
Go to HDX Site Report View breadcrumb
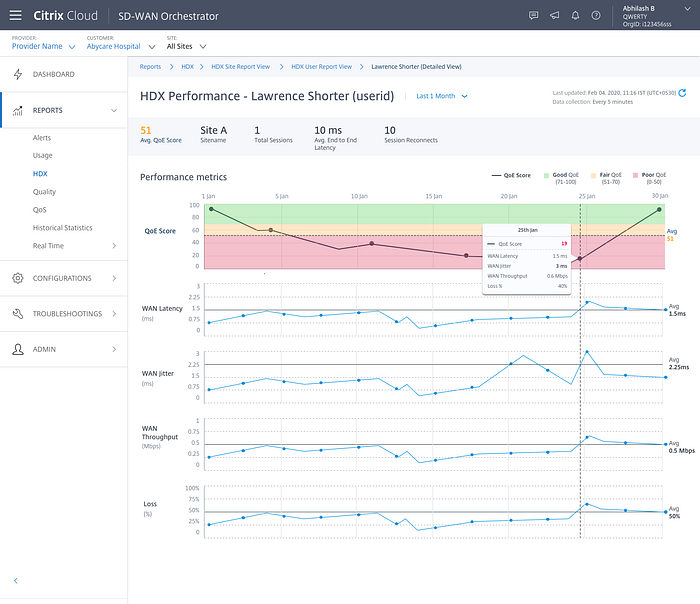tap(241, 67)
